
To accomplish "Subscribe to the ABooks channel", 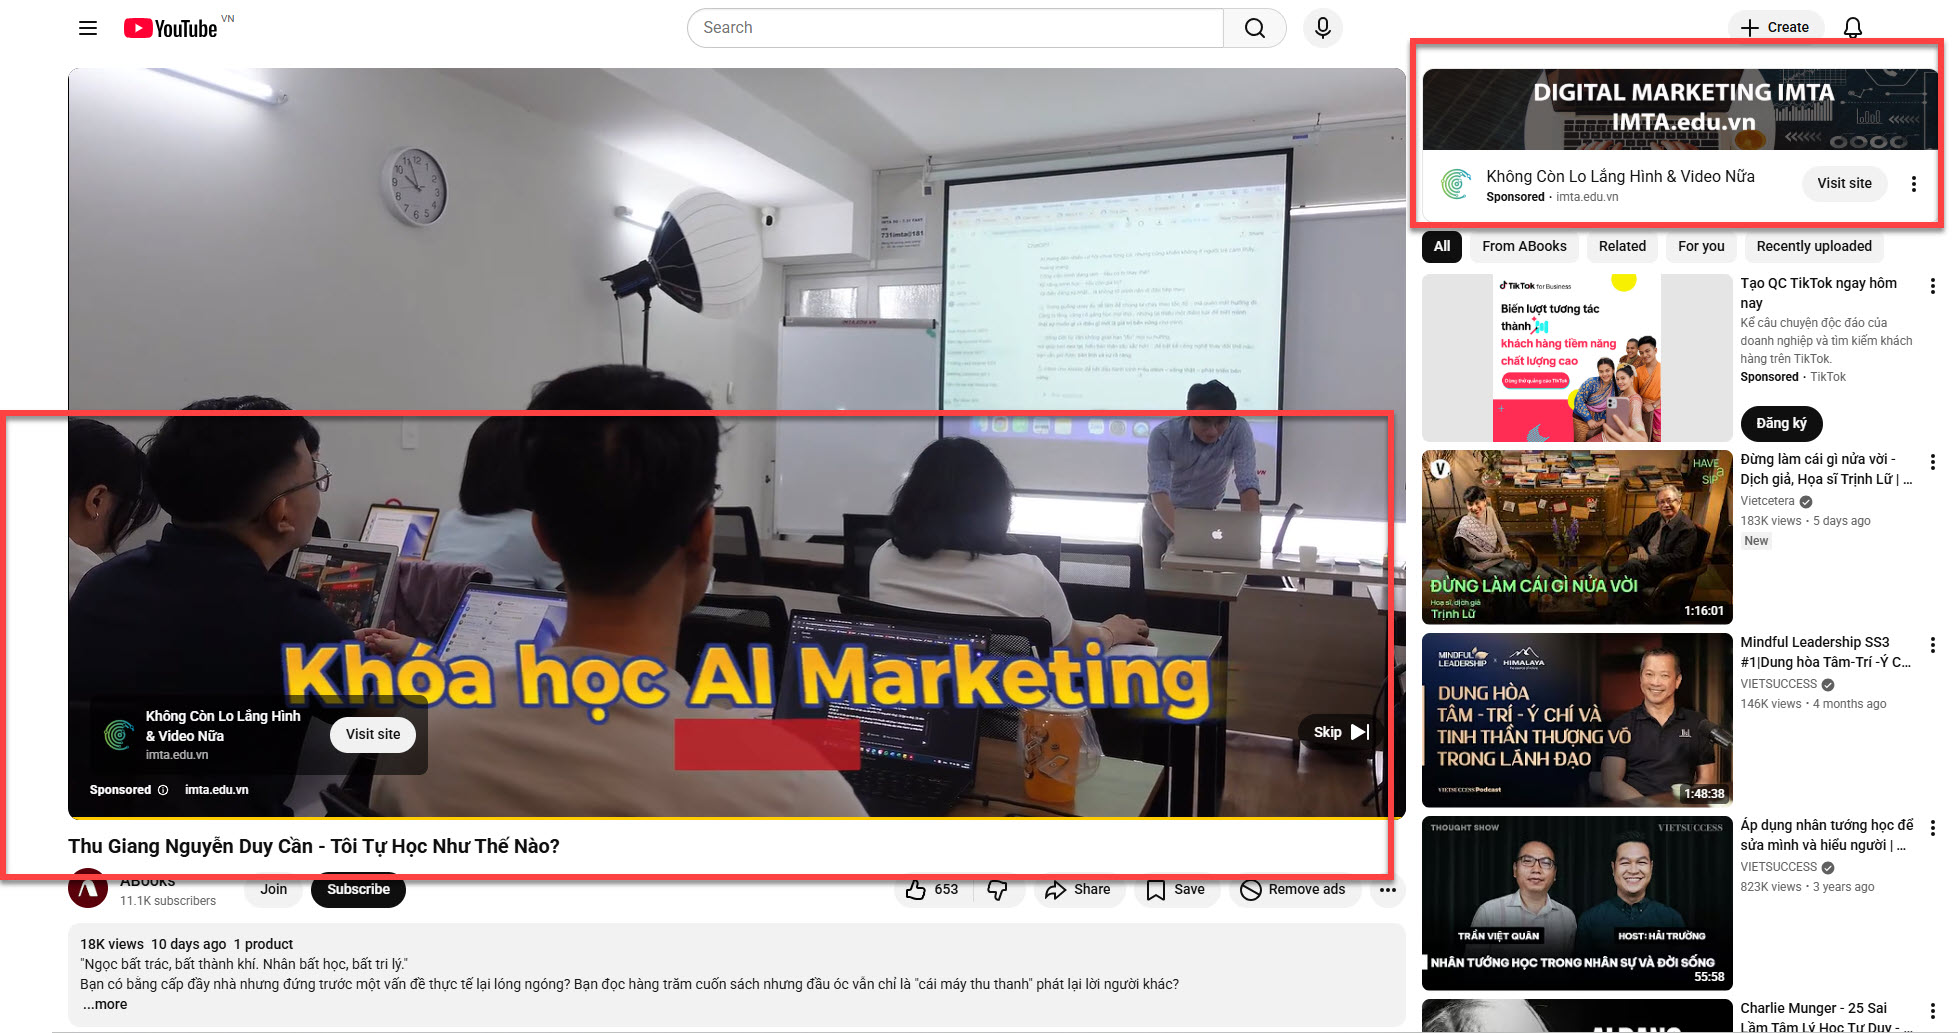I will click(x=358, y=889).
